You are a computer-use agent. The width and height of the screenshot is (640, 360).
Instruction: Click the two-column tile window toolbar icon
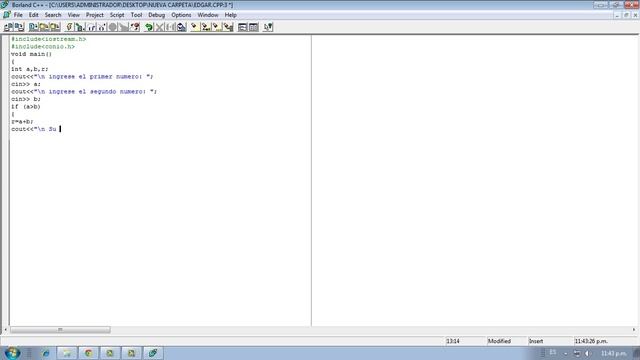click(253, 27)
